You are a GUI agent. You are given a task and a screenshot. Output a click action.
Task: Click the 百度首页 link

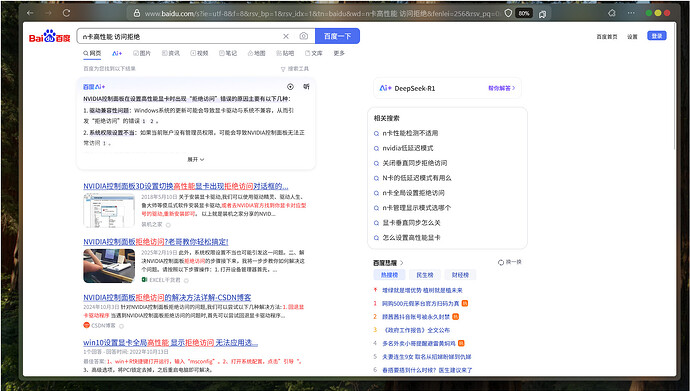click(x=607, y=37)
